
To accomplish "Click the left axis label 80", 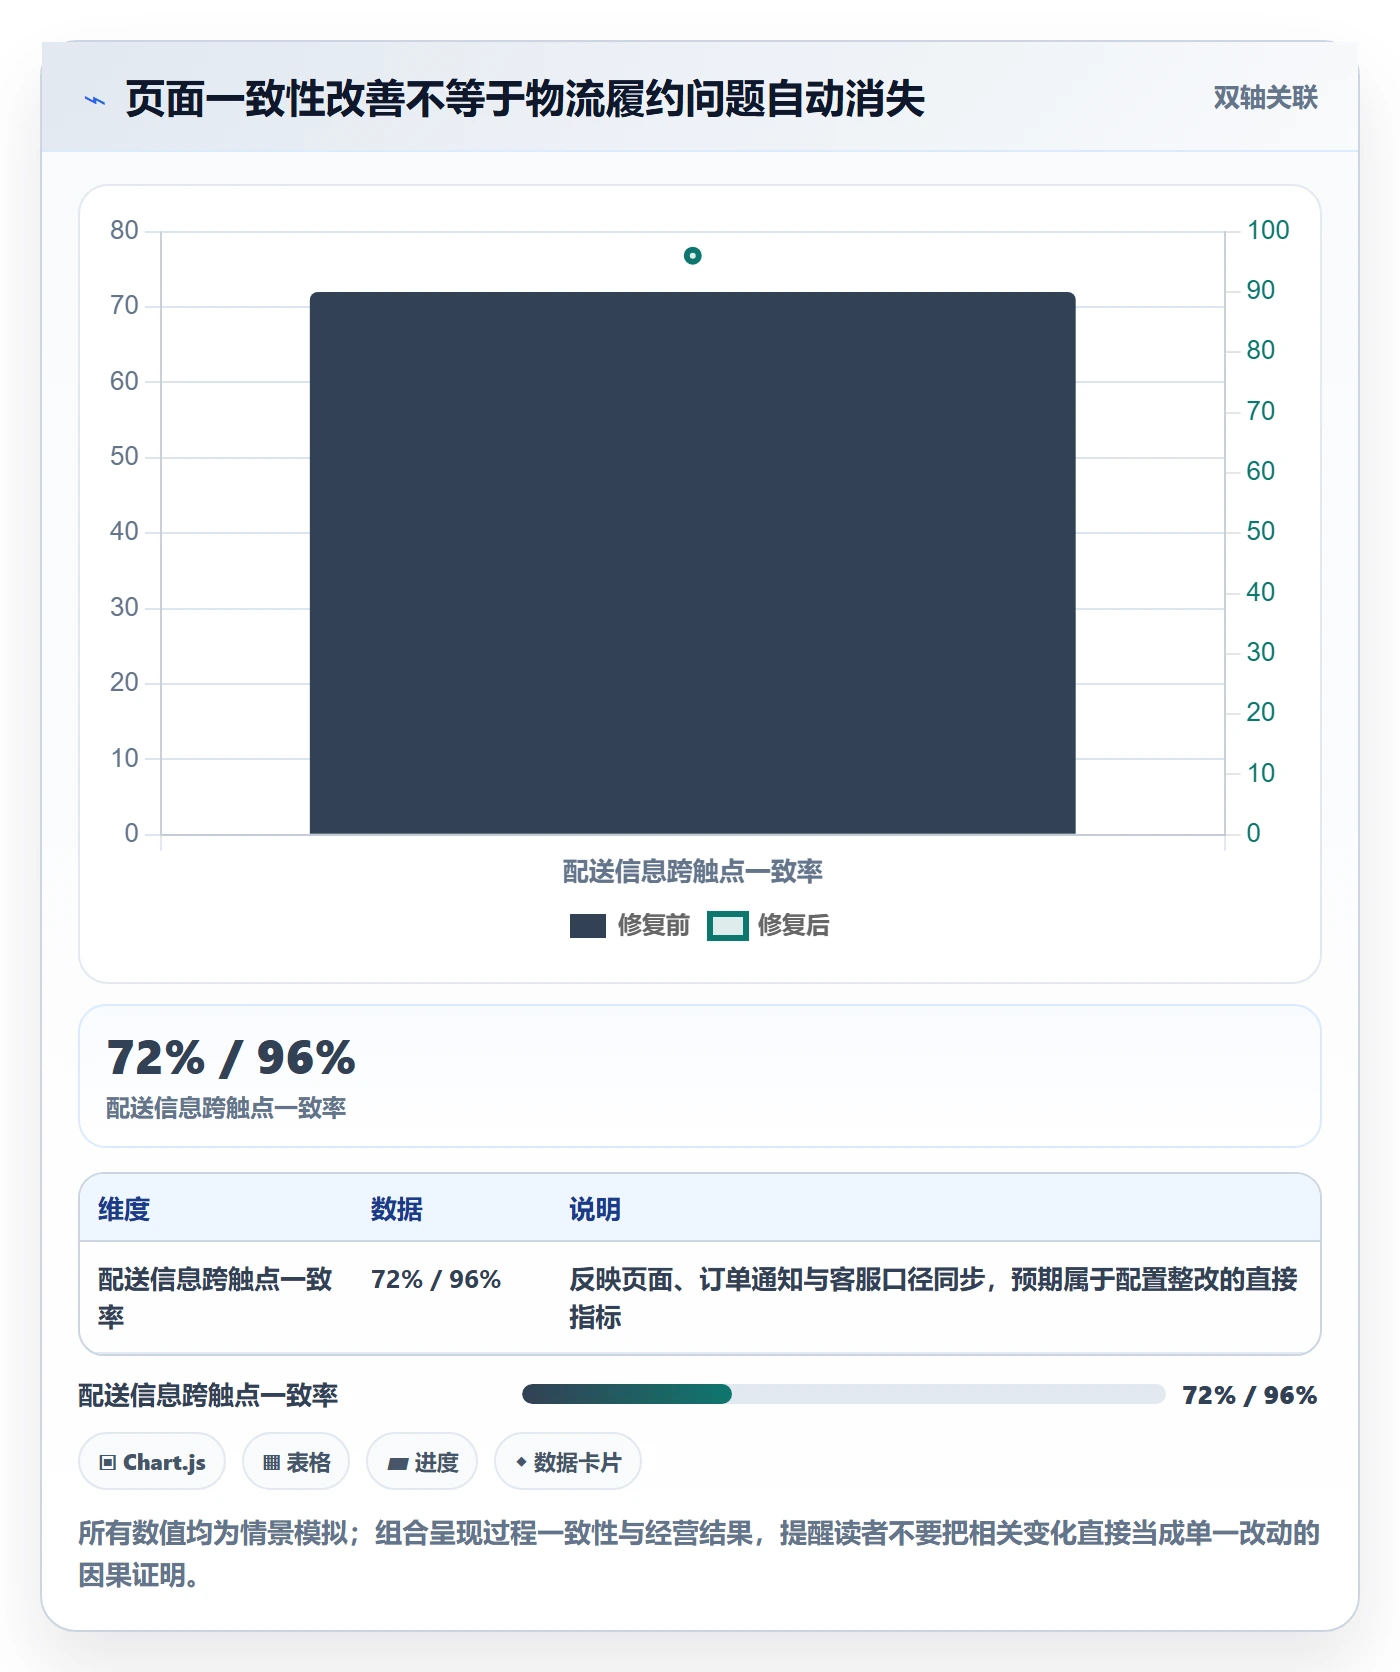I will [124, 230].
